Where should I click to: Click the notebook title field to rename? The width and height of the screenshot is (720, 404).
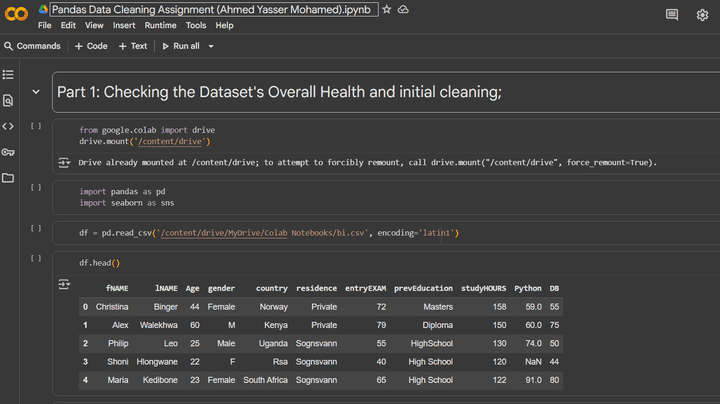click(x=212, y=9)
